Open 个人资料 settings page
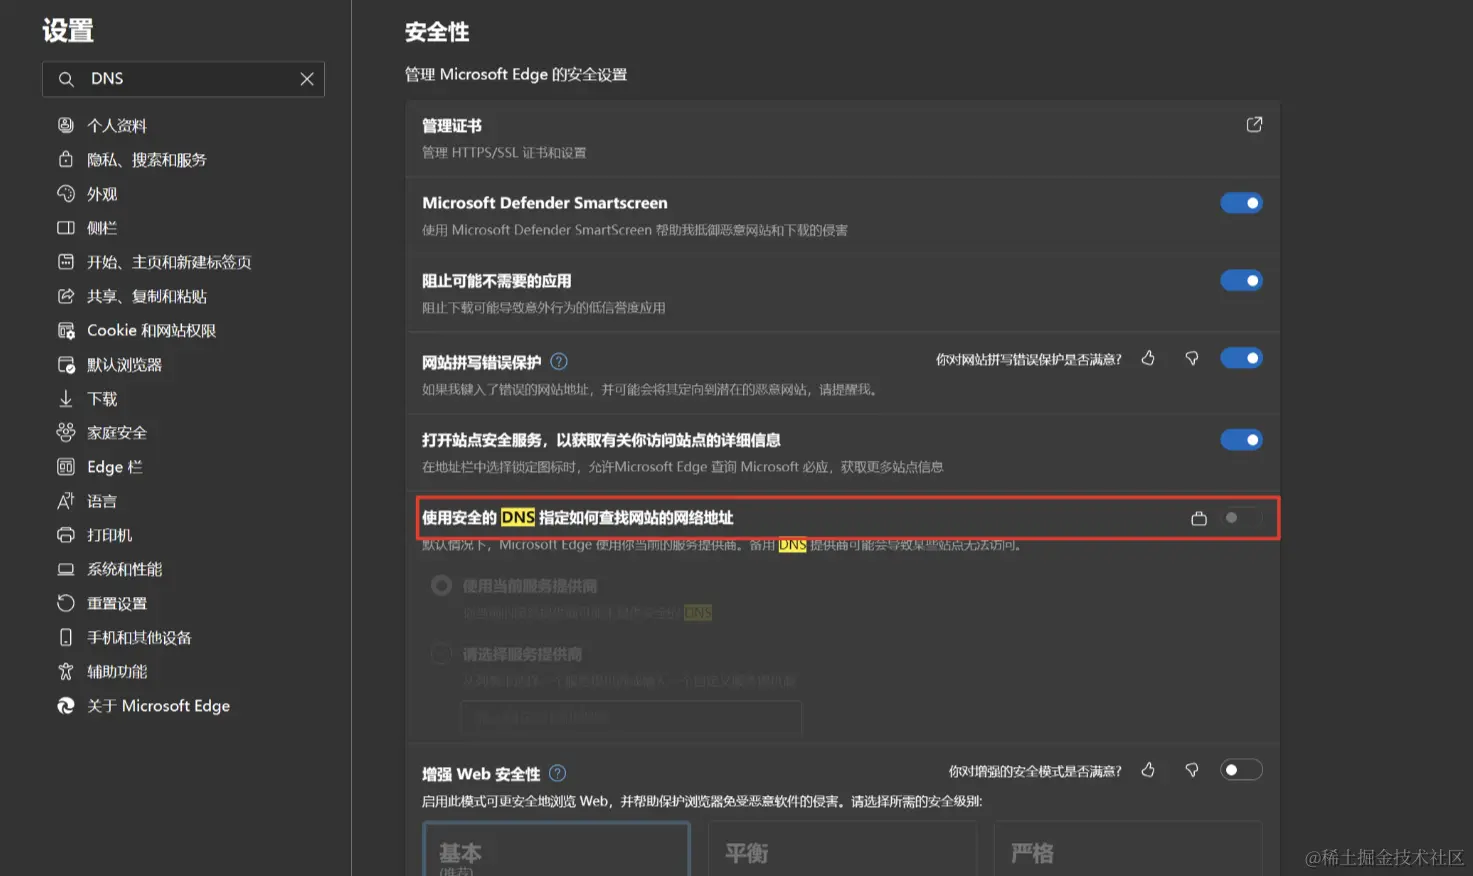Image resolution: width=1473 pixels, height=876 pixels. tap(117, 125)
